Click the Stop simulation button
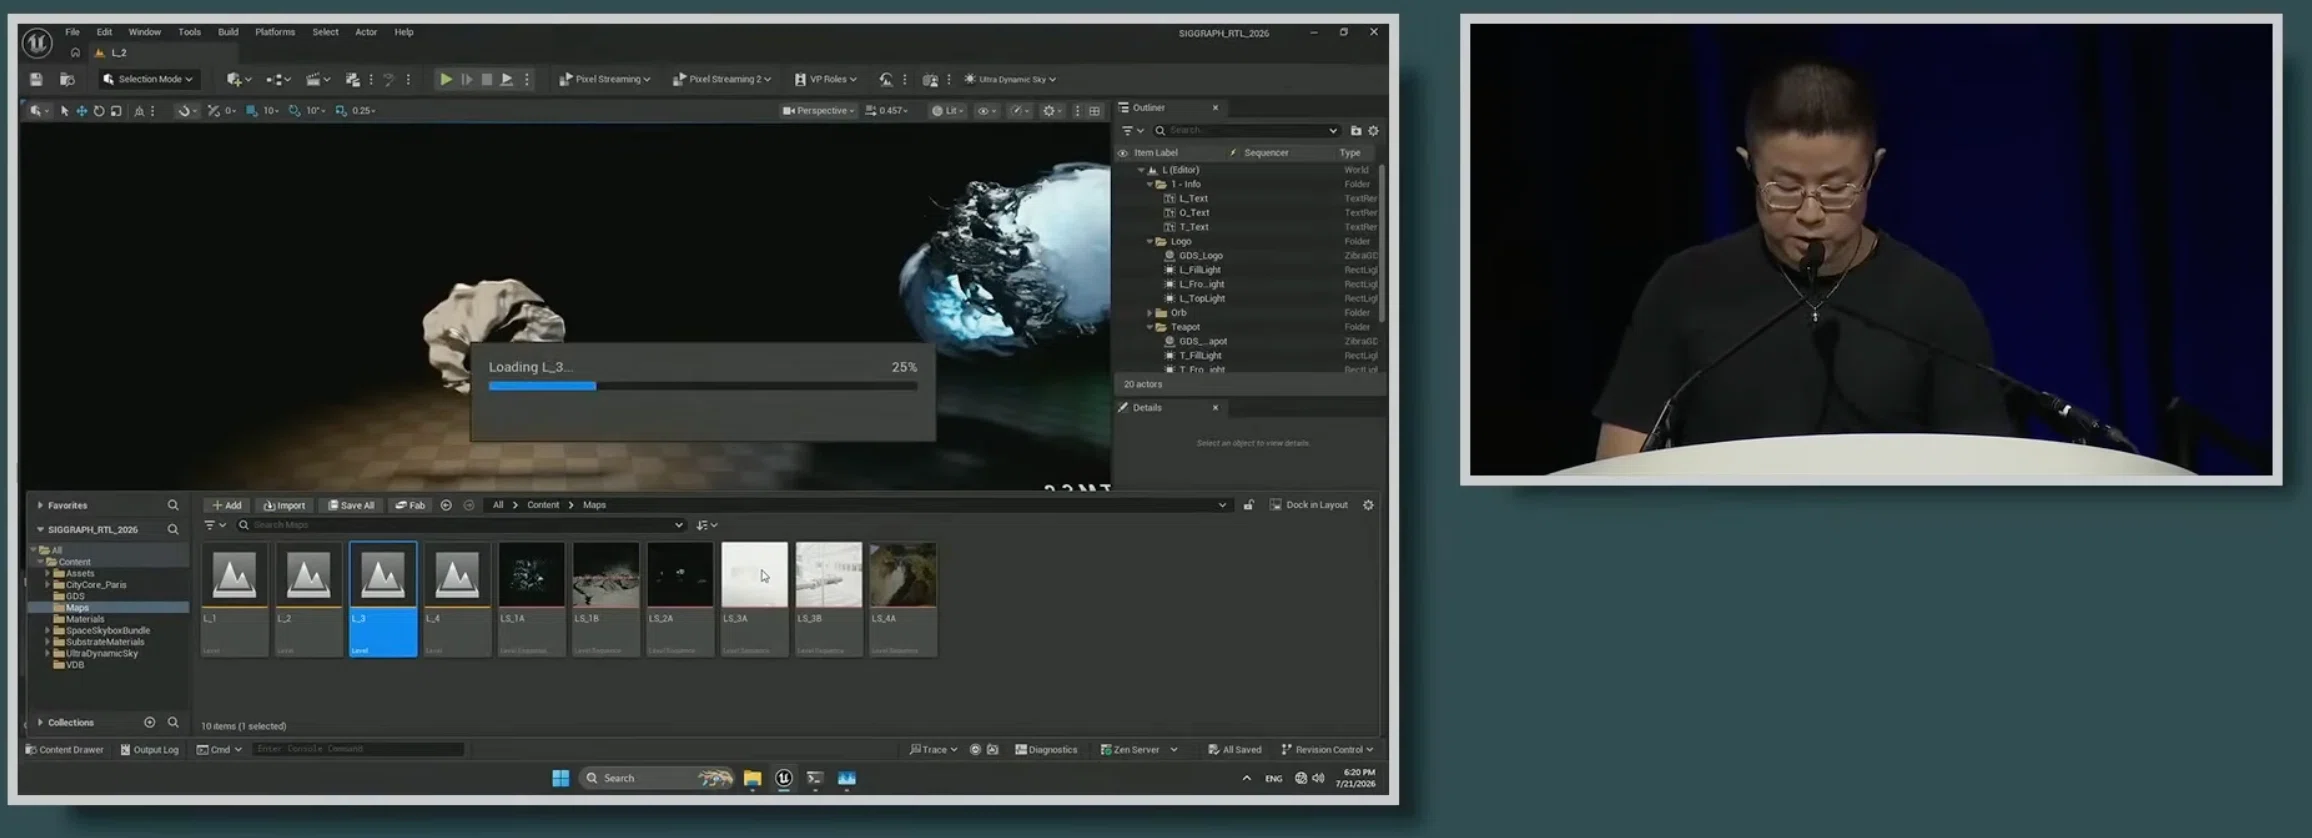Viewport: 2312px width, 838px height. point(487,79)
